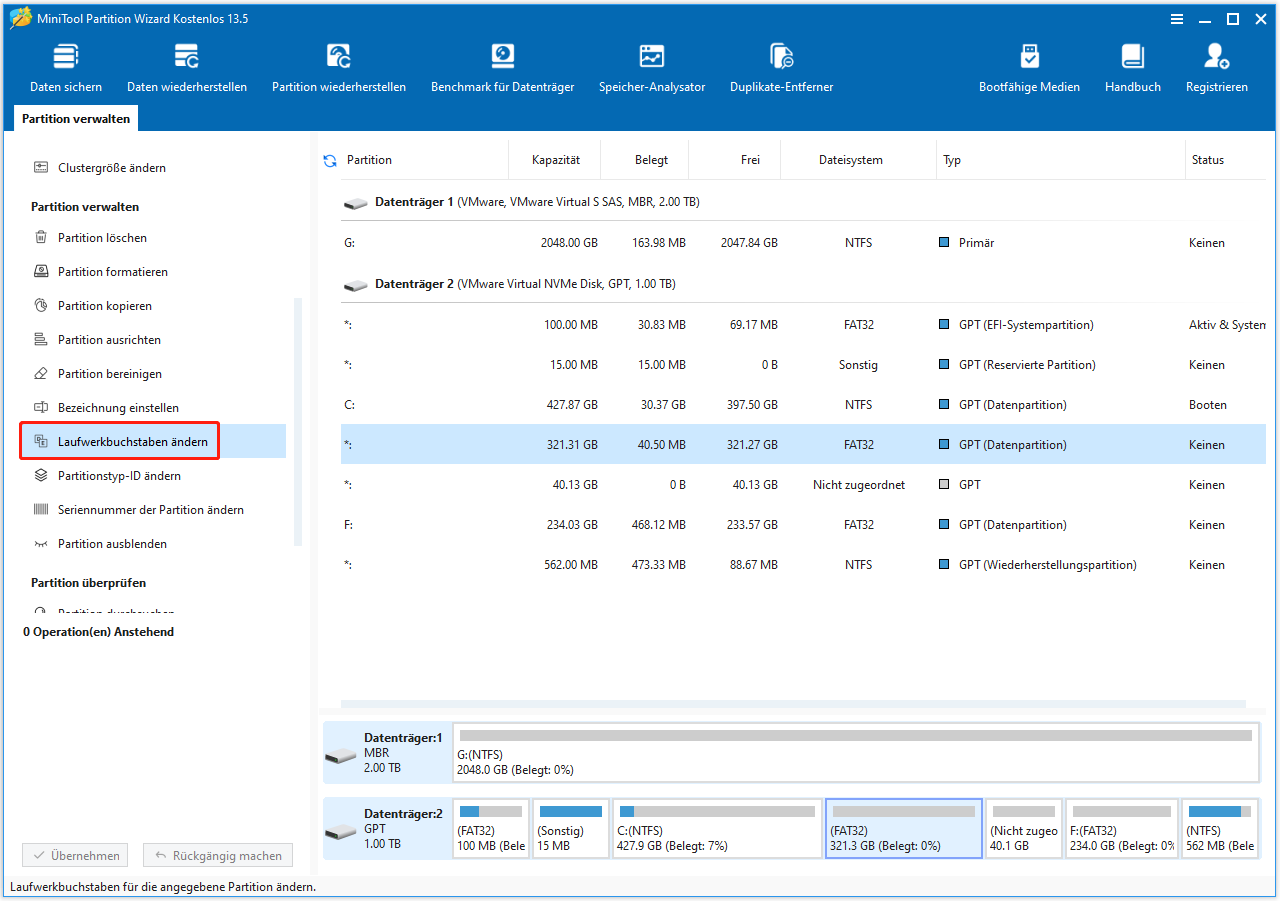Refresh the partition list
The width and height of the screenshot is (1281, 902).
point(330,159)
